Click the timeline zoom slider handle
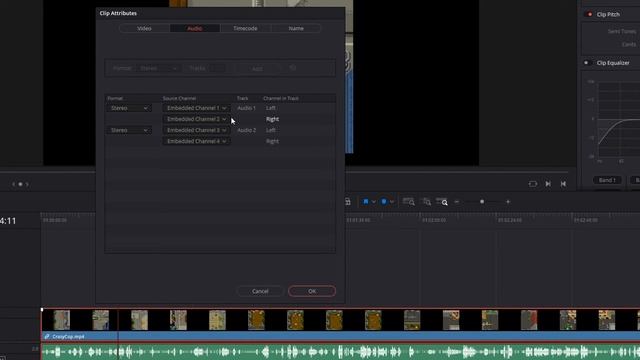Viewport: 640px width, 360px height. [482, 202]
